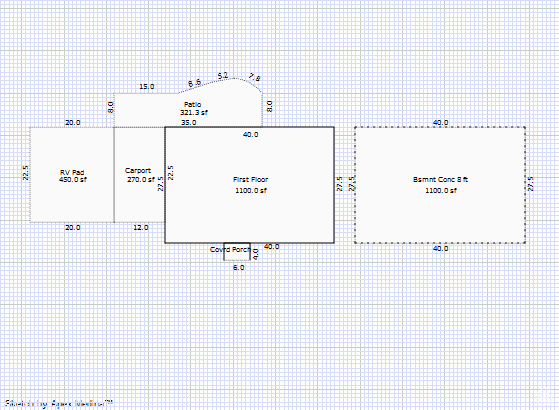Select the 4.0 porch depth dimension
Image resolution: width=559 pixels, height=410 pixels.
click(255, 254)
